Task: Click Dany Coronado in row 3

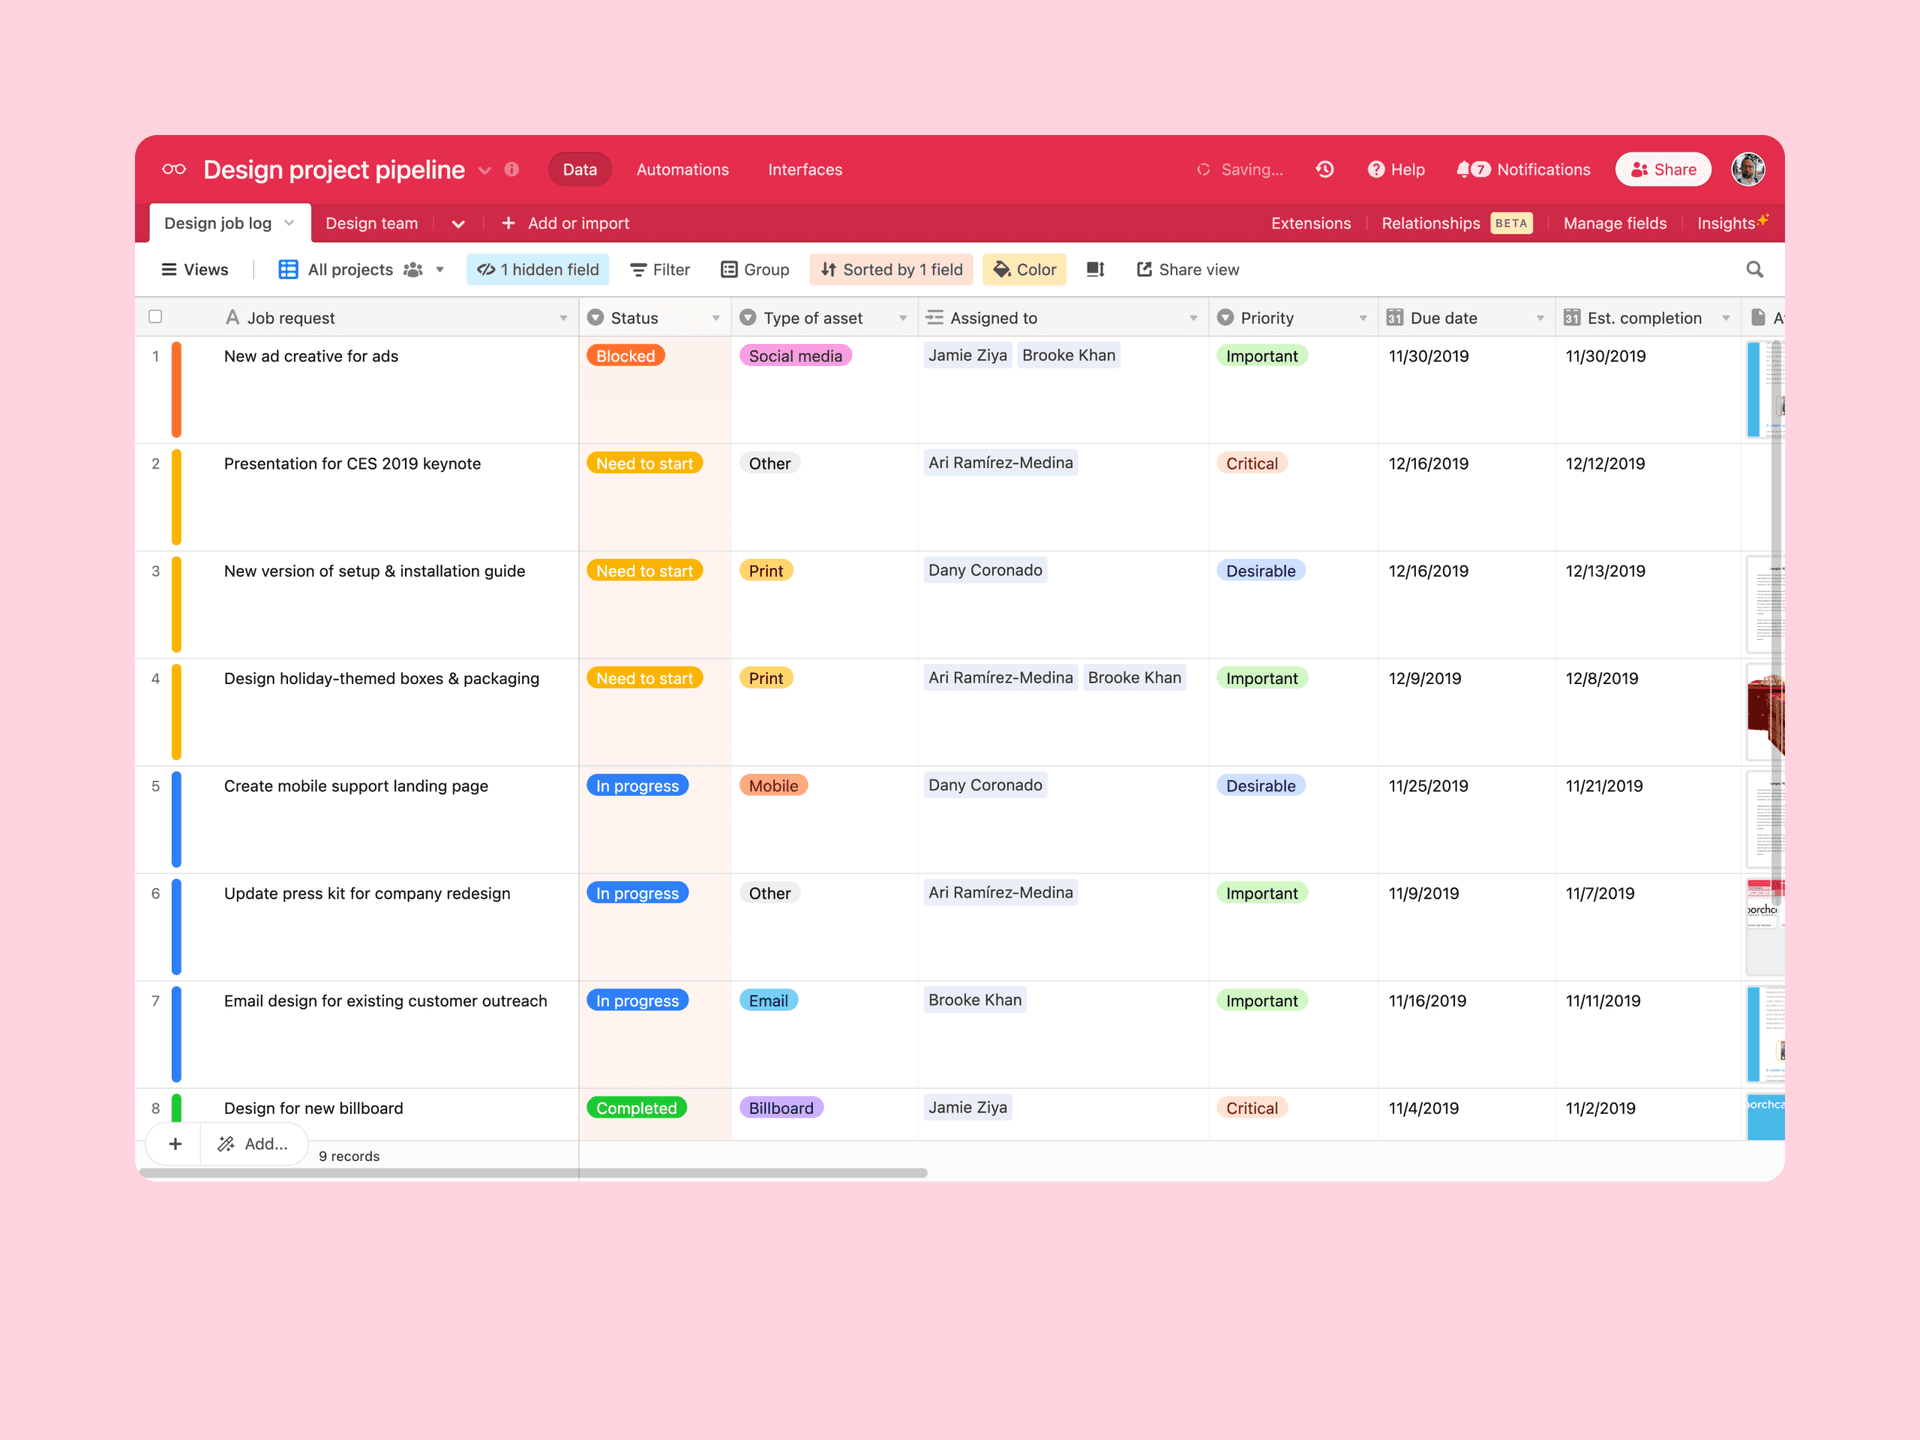Action: [x=985, y=570]
